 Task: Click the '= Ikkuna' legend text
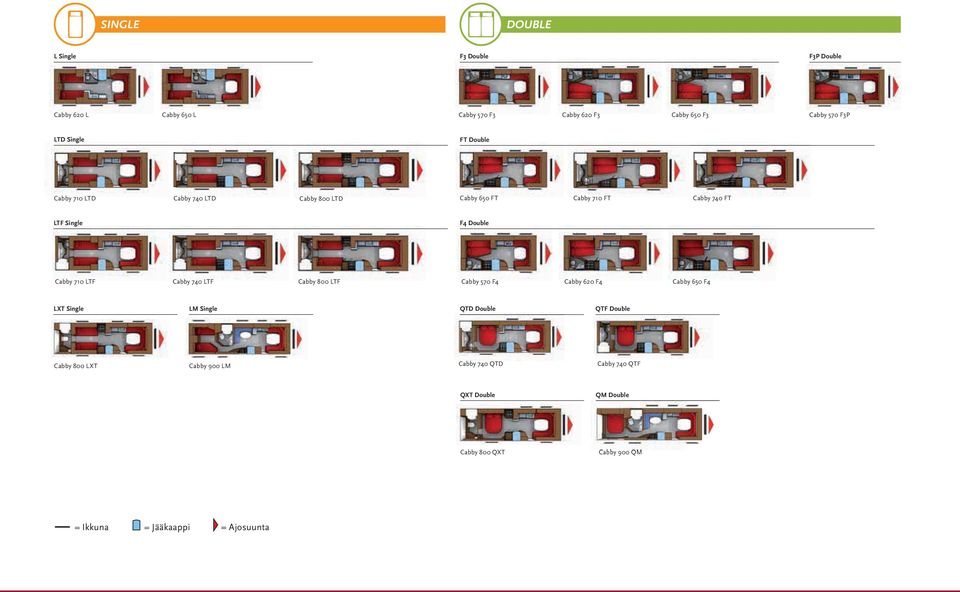(x=91, y=527)
